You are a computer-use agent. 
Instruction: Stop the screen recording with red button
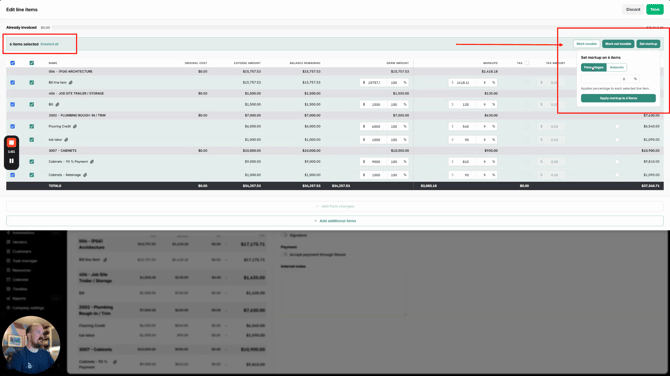(x=12, y=143)
